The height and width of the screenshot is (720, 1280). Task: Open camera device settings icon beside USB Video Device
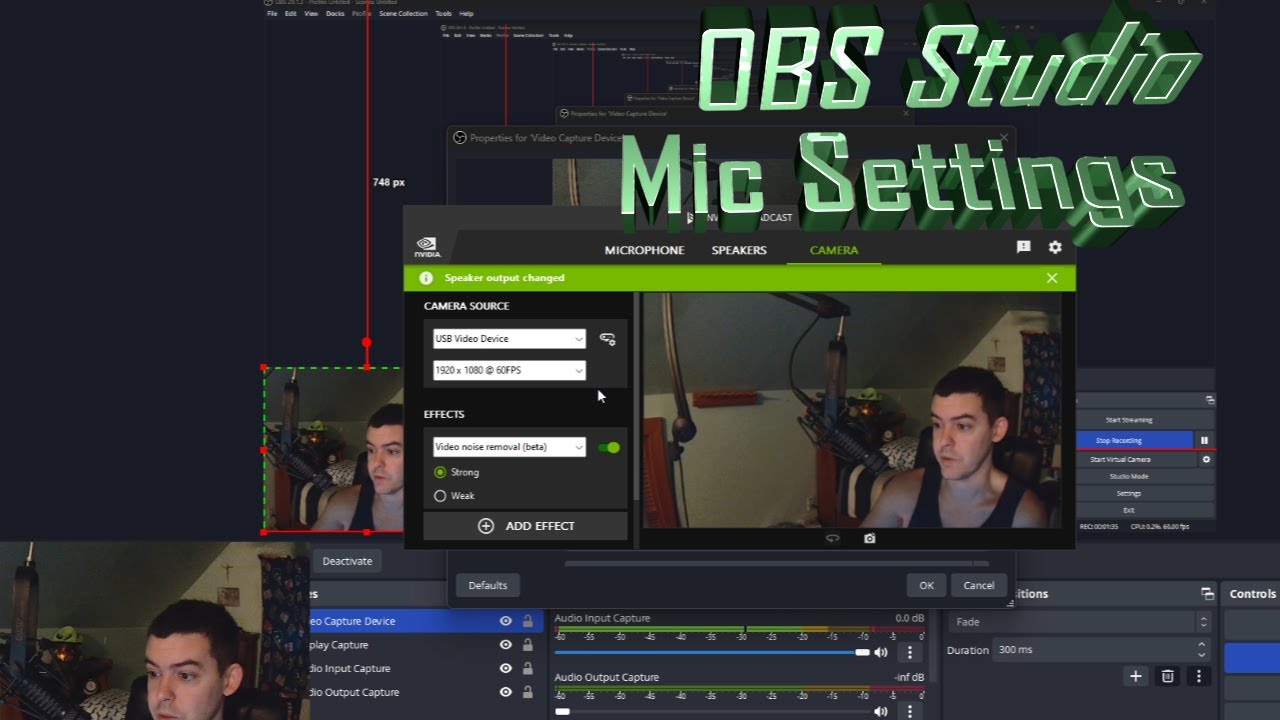pyautogui.click(x=607, y=339)
